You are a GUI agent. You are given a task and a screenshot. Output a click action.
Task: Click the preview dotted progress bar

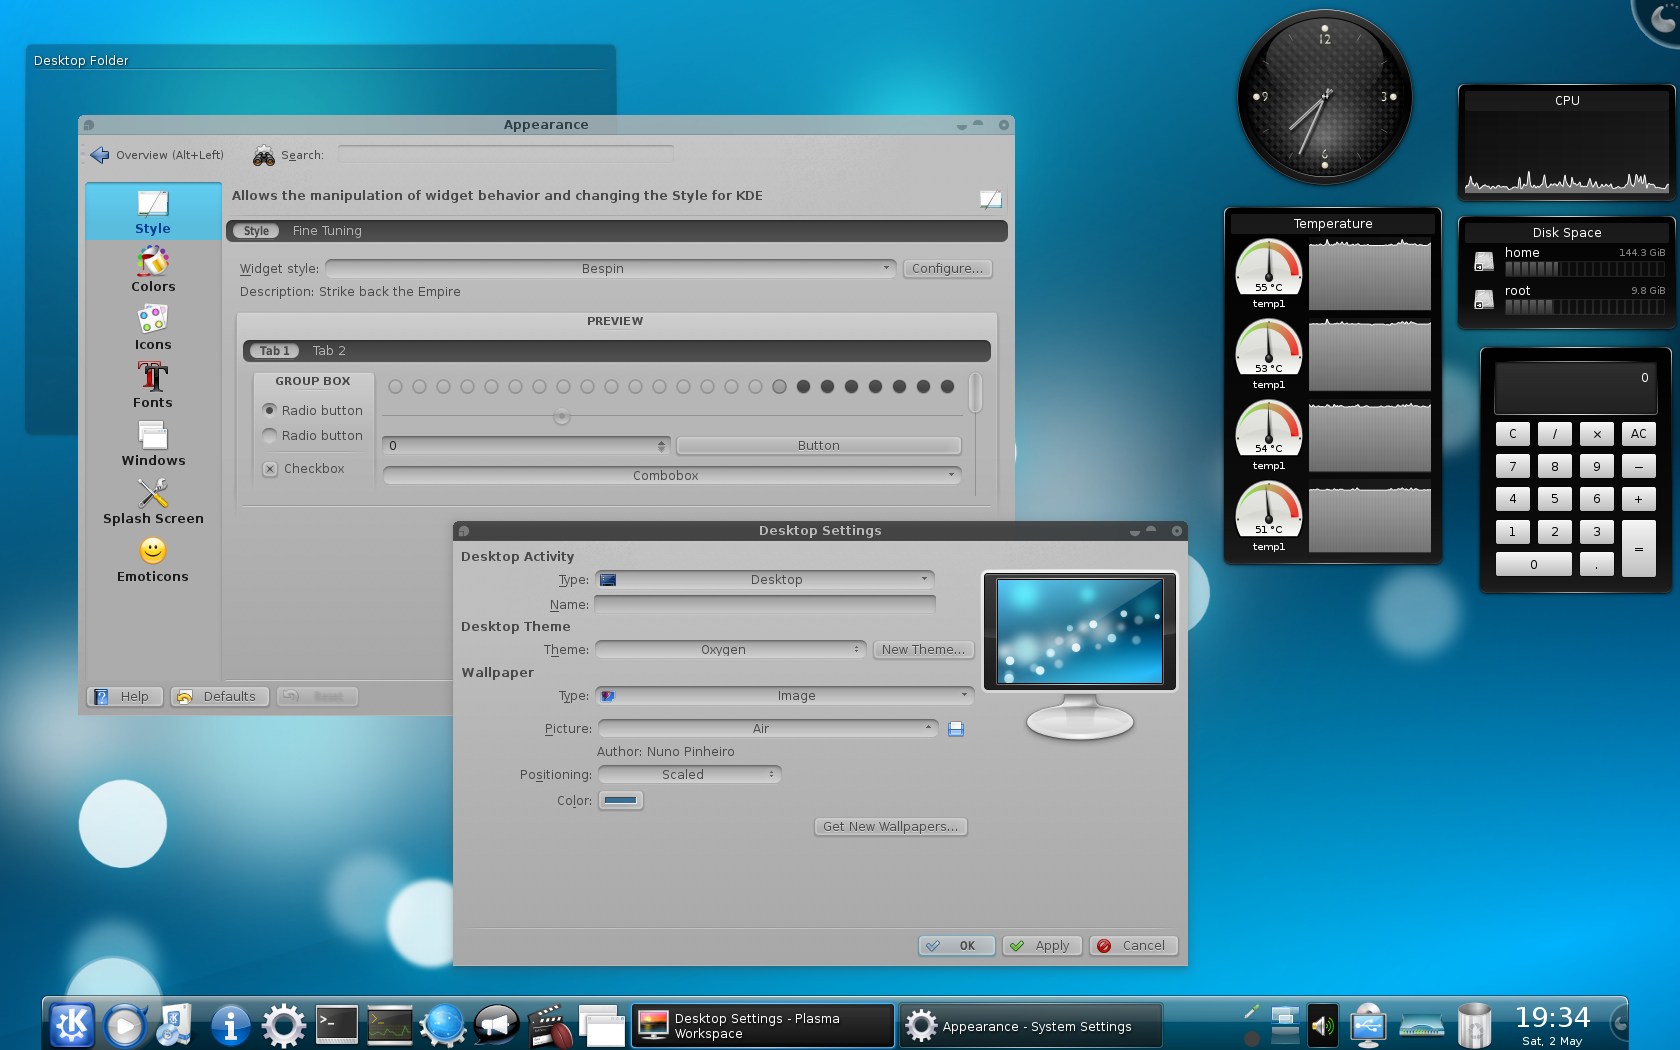[x=671, y=387]
